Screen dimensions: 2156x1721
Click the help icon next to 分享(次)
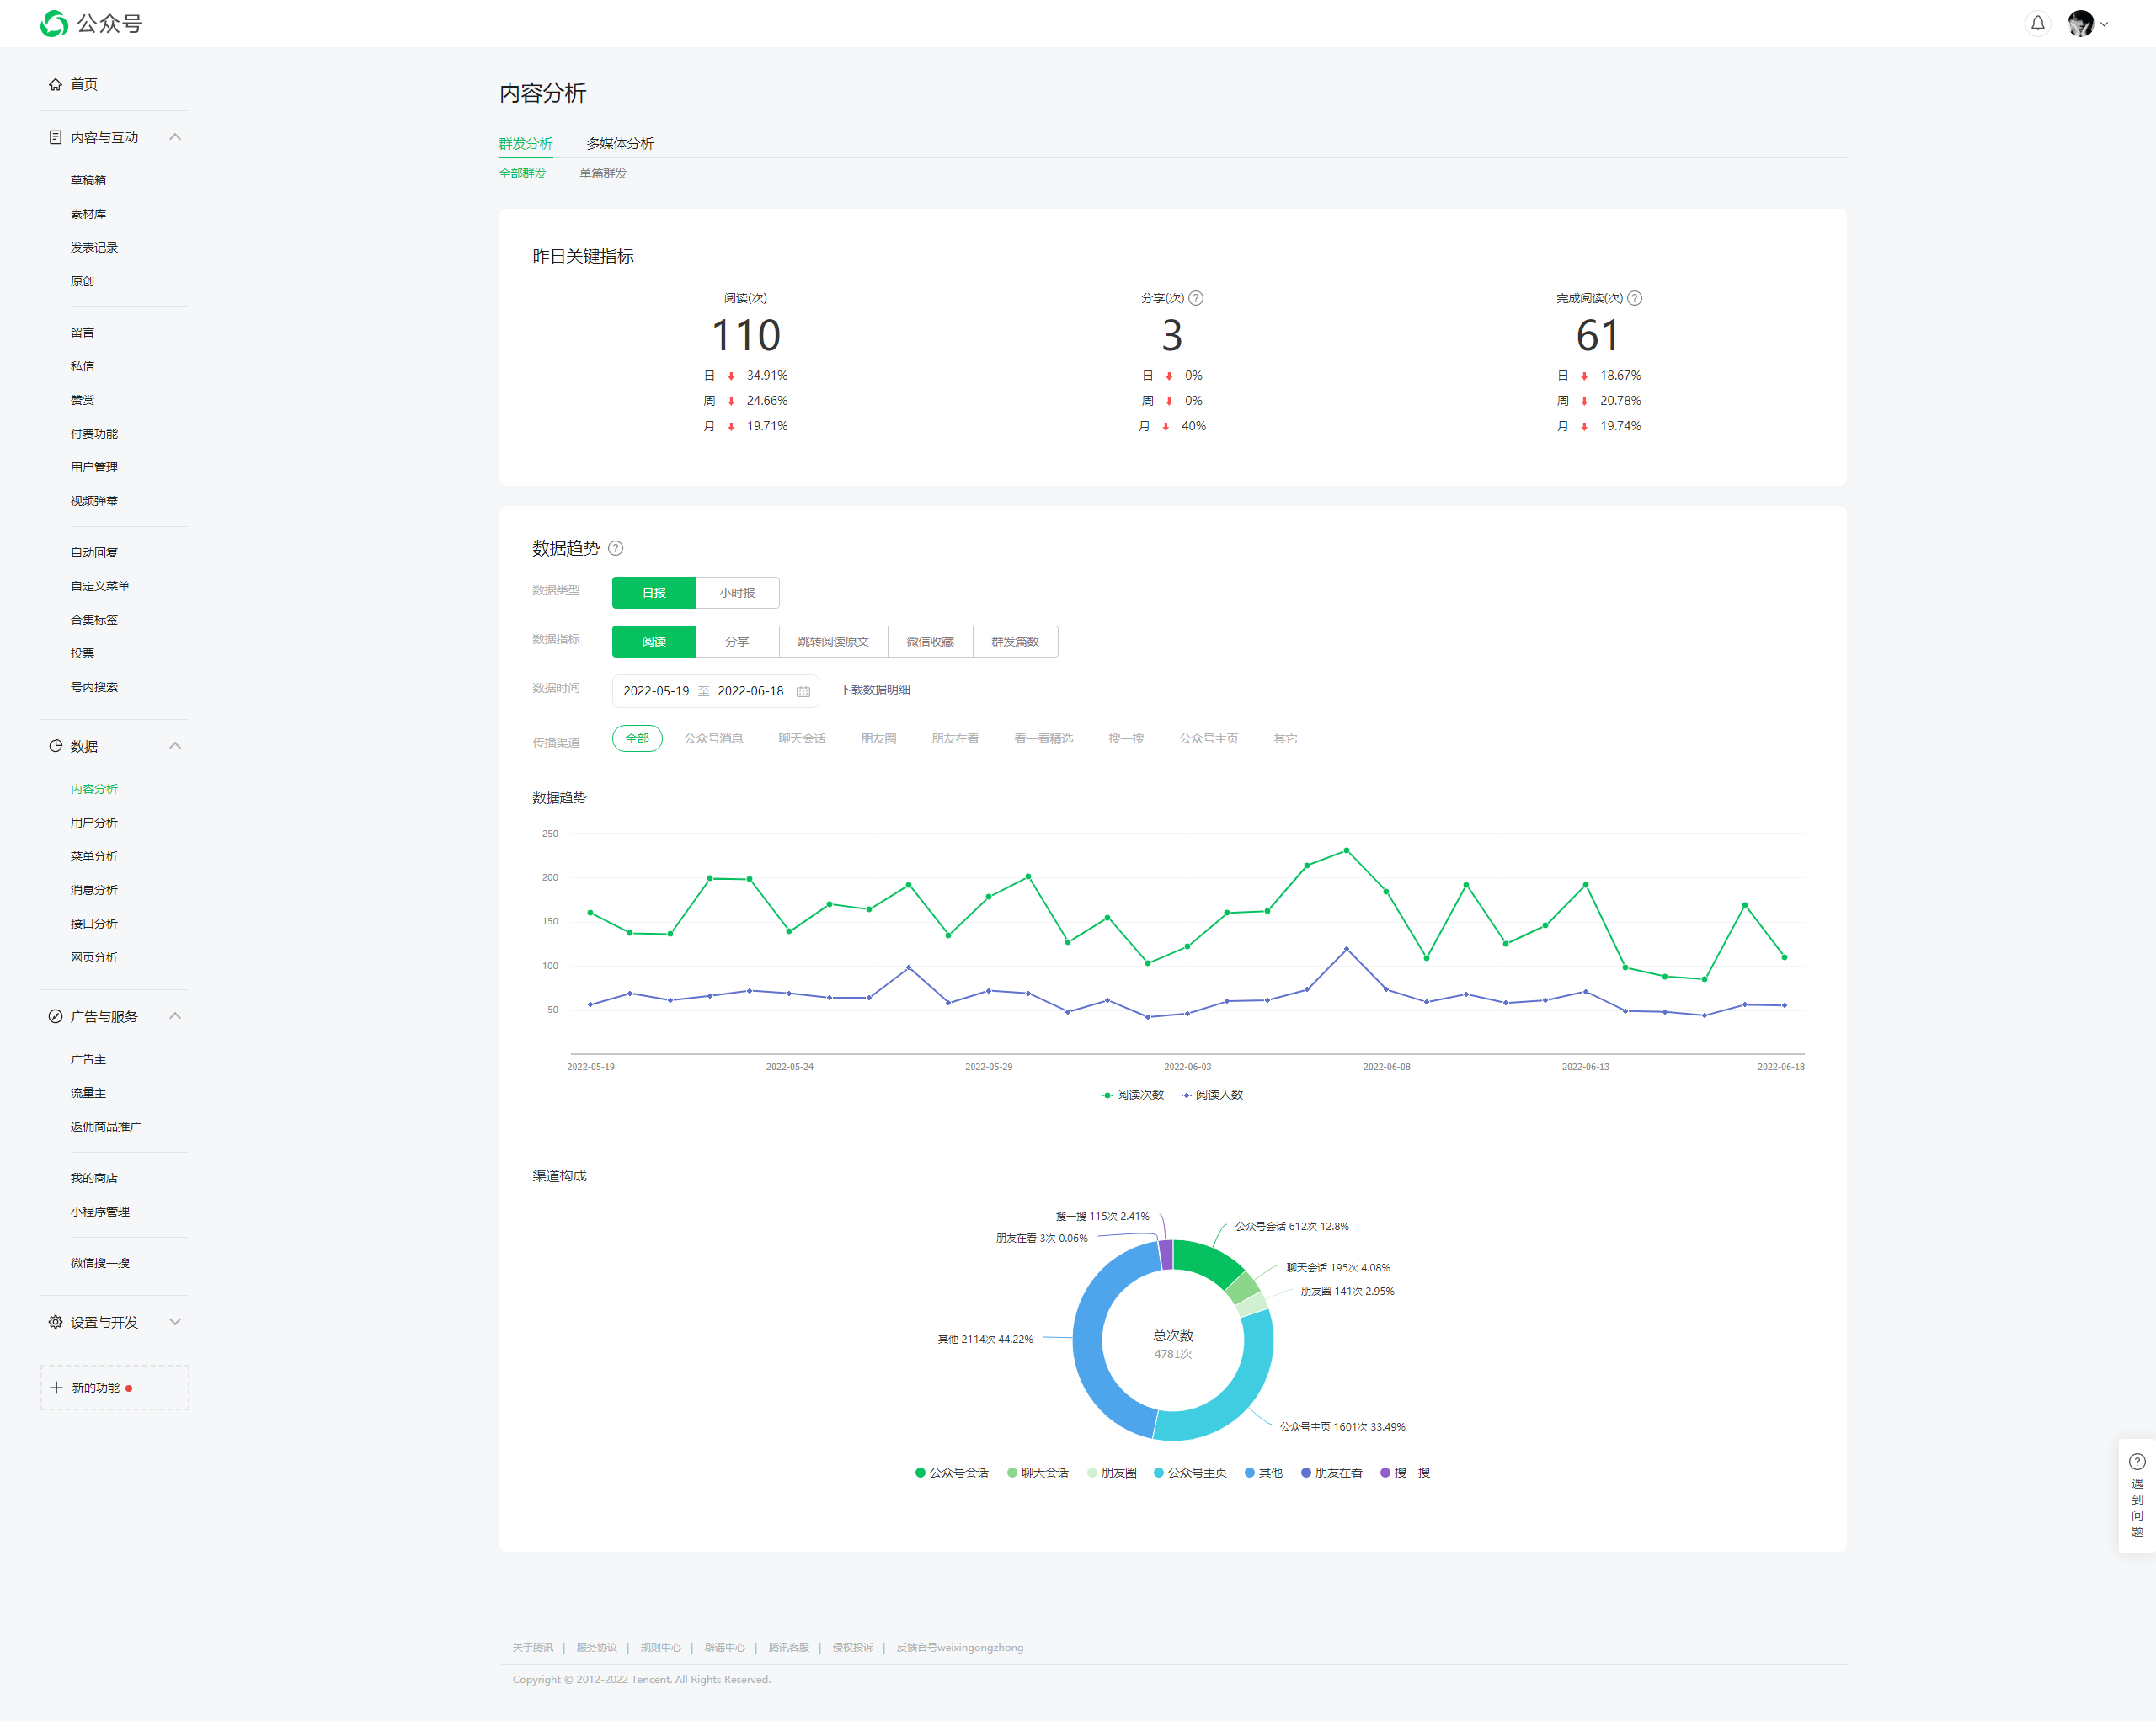click(x=1196, y=298)
